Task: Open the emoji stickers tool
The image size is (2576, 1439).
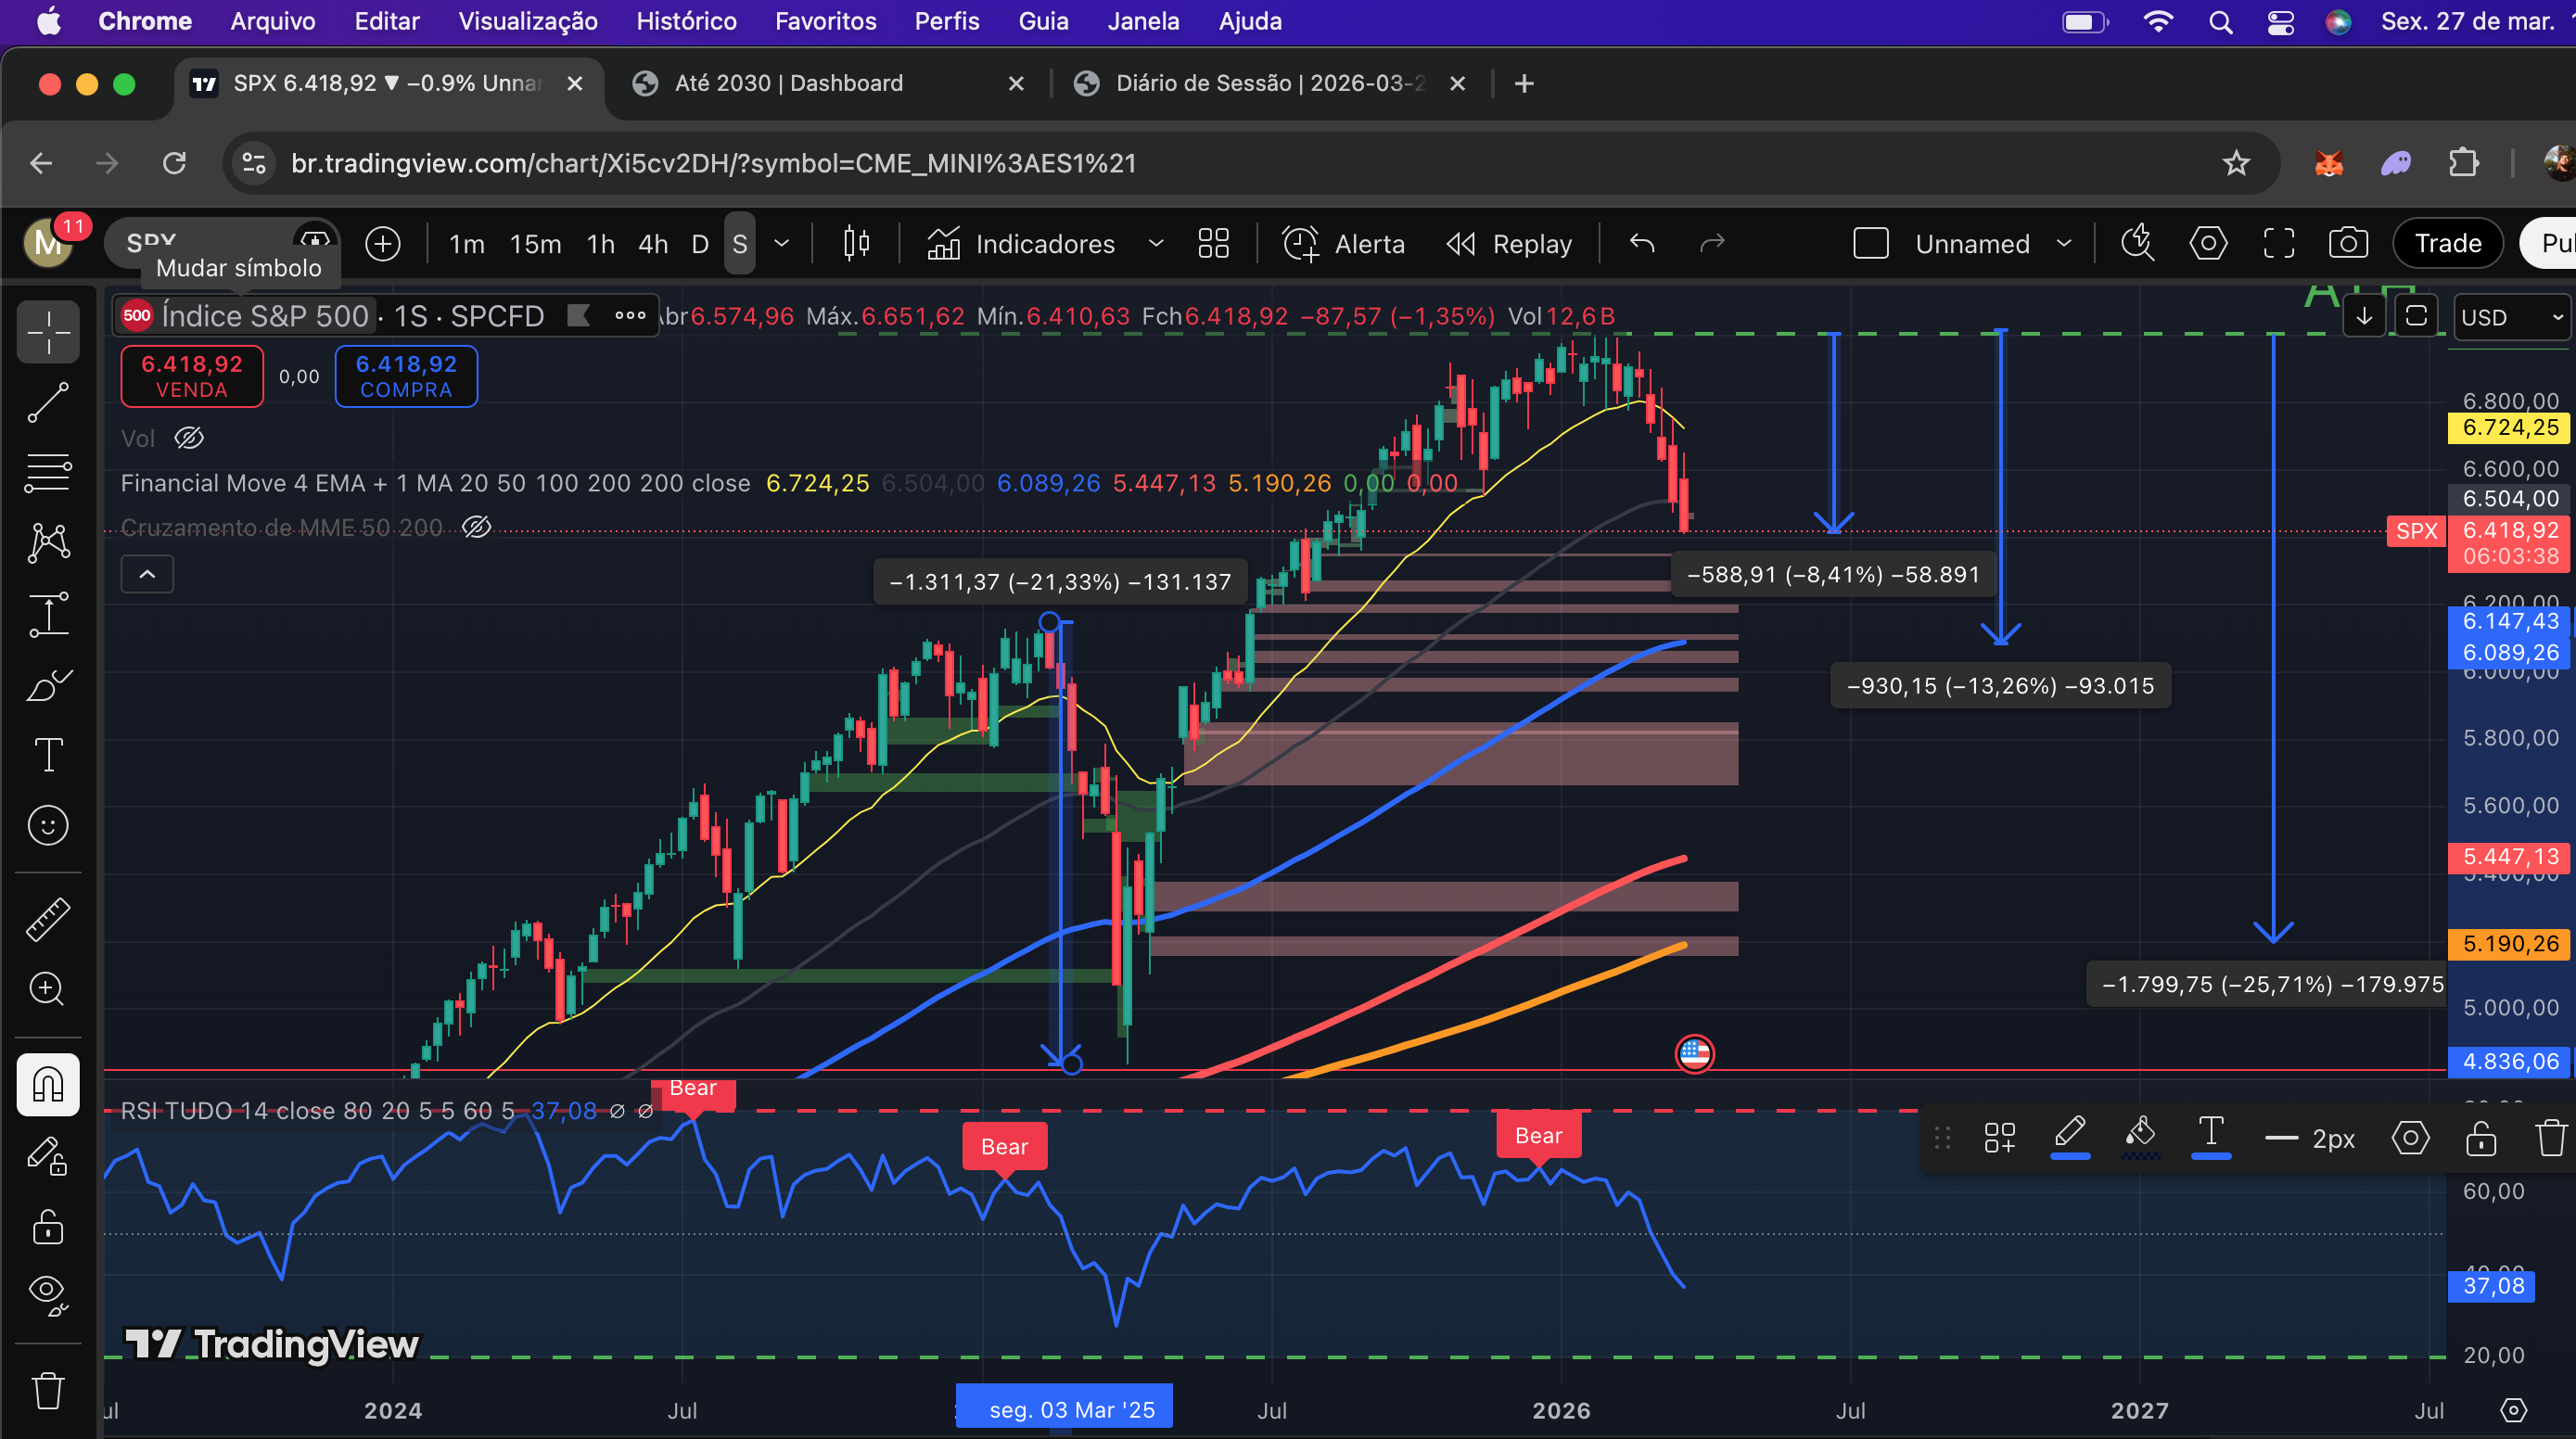Action: pyautogui.click(x=47, y=825)
